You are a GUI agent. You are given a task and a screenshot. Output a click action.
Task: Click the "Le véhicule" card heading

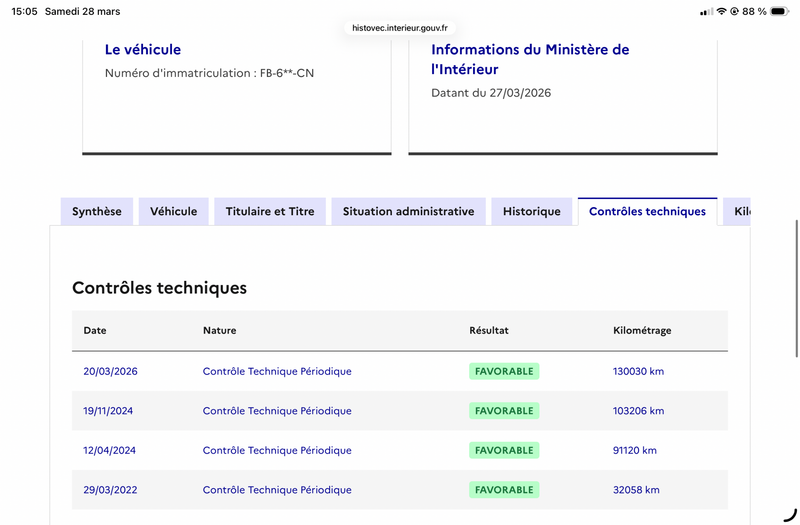point(143,49)
